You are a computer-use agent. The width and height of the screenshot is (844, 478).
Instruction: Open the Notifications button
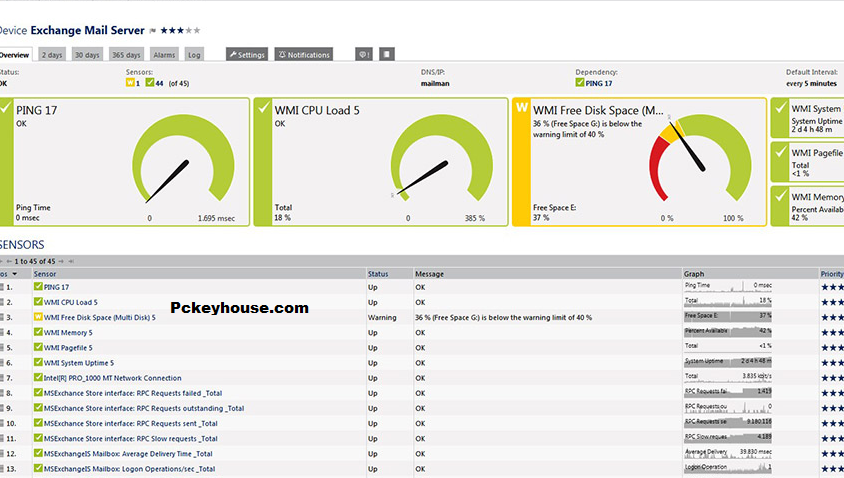304,54
